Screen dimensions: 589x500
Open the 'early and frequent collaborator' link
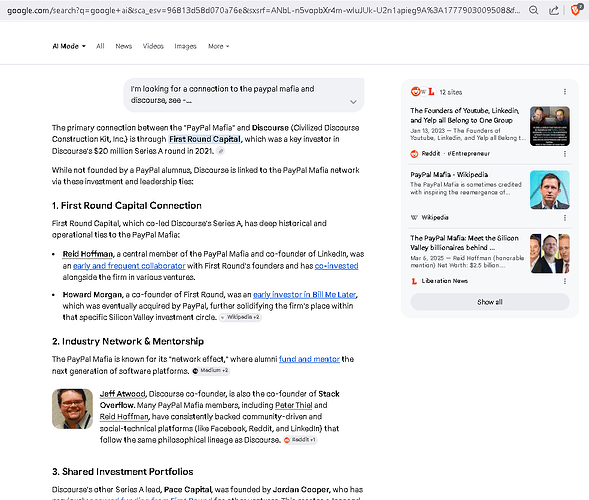coord(129,266)
